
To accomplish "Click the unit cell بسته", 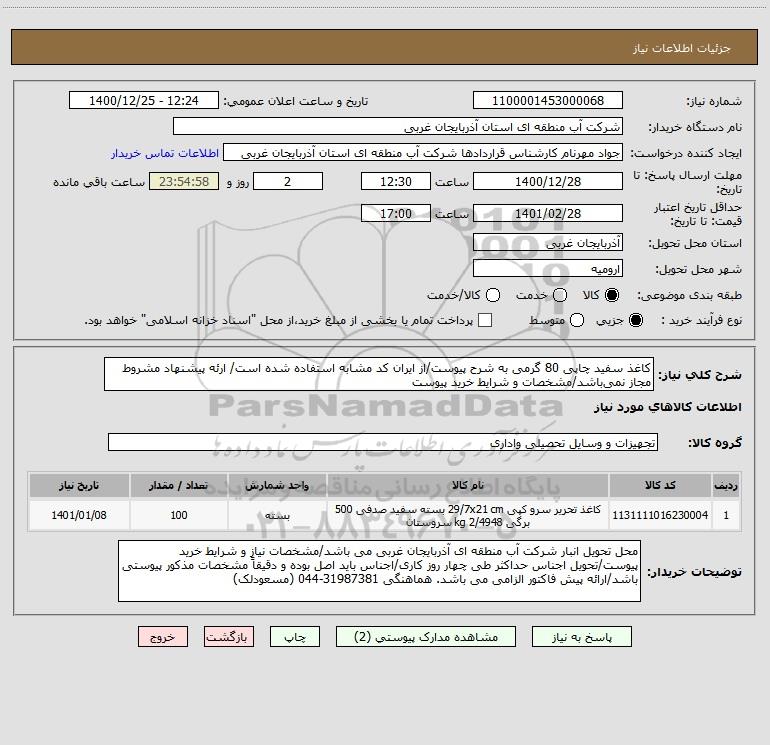I will point(277,515).
